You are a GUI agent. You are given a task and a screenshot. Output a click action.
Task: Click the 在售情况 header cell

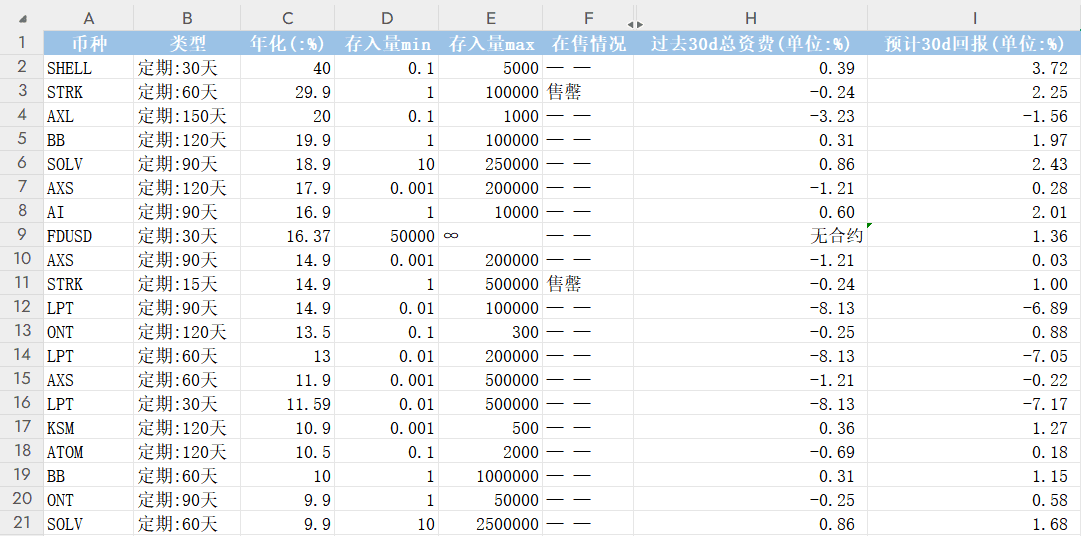588,43
